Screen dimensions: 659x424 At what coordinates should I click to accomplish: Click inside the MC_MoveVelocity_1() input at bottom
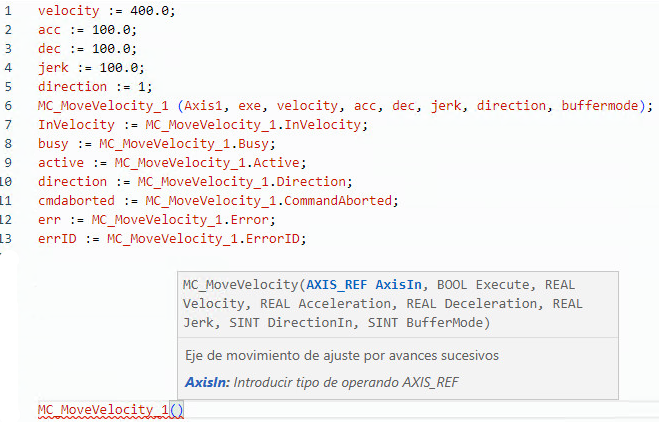(176, 410)
